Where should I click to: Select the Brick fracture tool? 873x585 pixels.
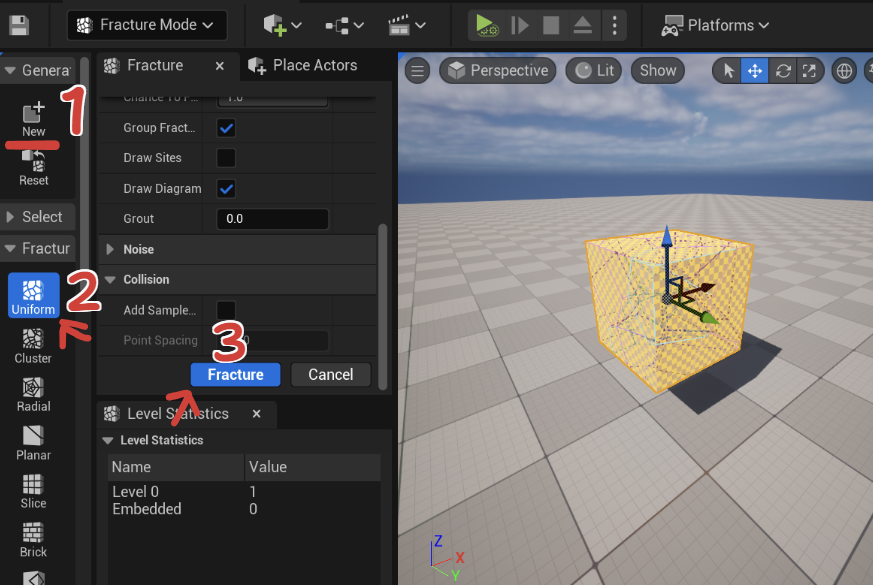tap(33, 540)
